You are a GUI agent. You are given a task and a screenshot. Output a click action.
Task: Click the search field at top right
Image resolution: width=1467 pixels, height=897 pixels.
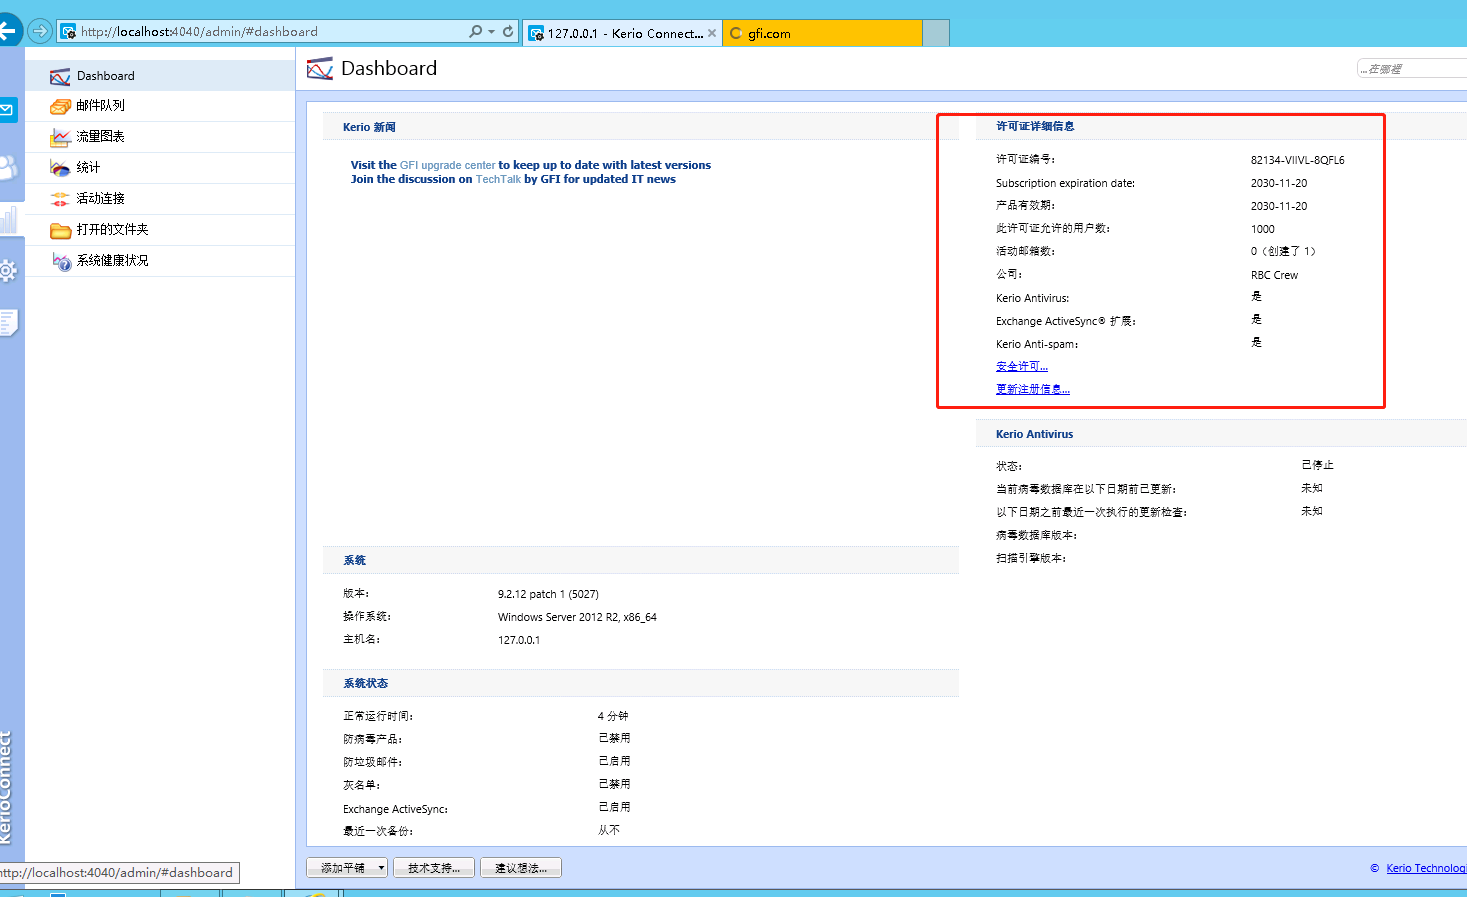point(1412,68)
